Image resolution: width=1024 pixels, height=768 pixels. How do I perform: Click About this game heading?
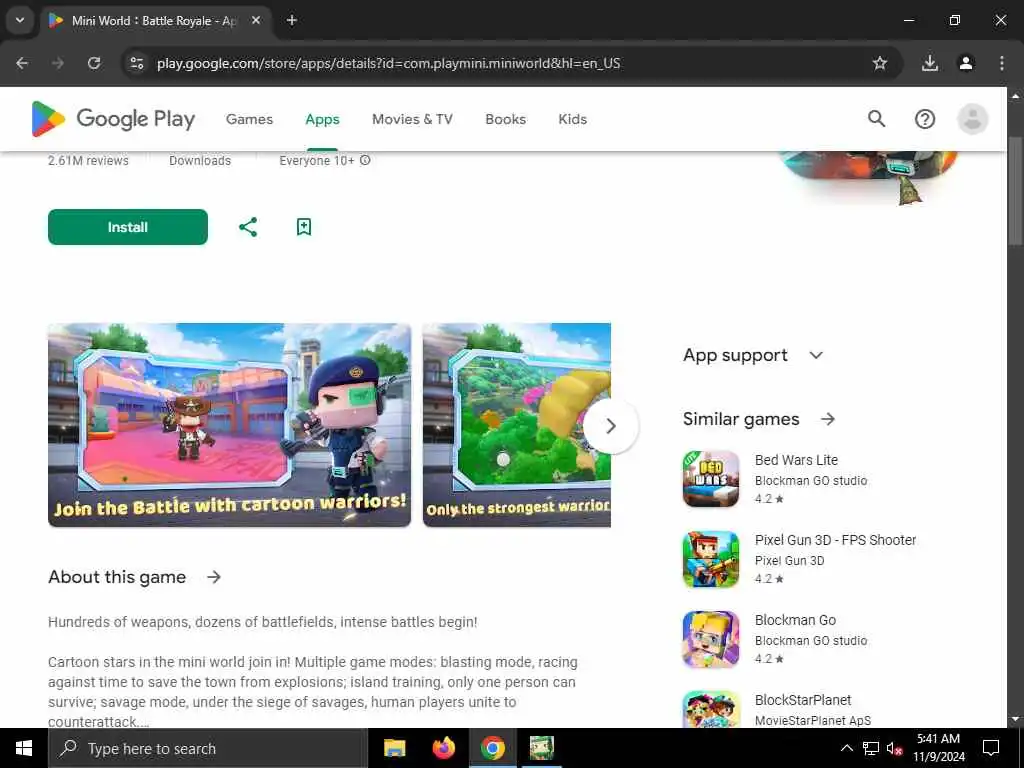coord(117,577)
